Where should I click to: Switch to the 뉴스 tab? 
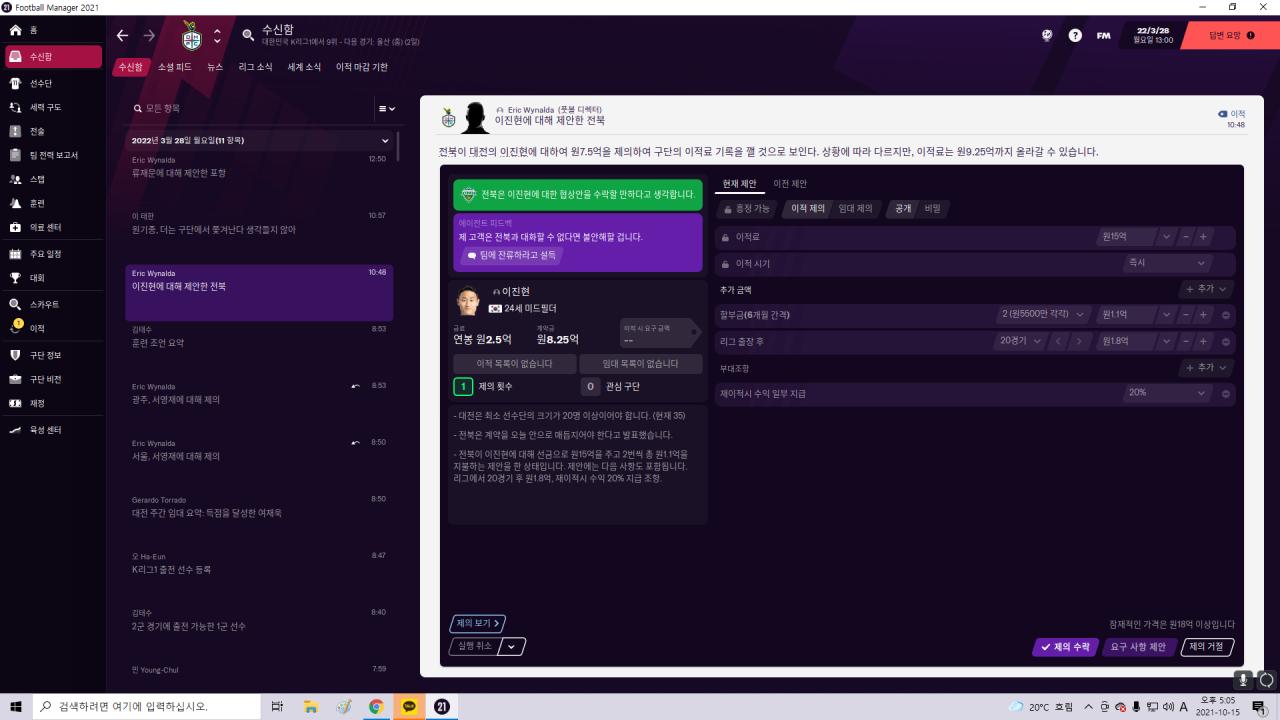[215, 67]
